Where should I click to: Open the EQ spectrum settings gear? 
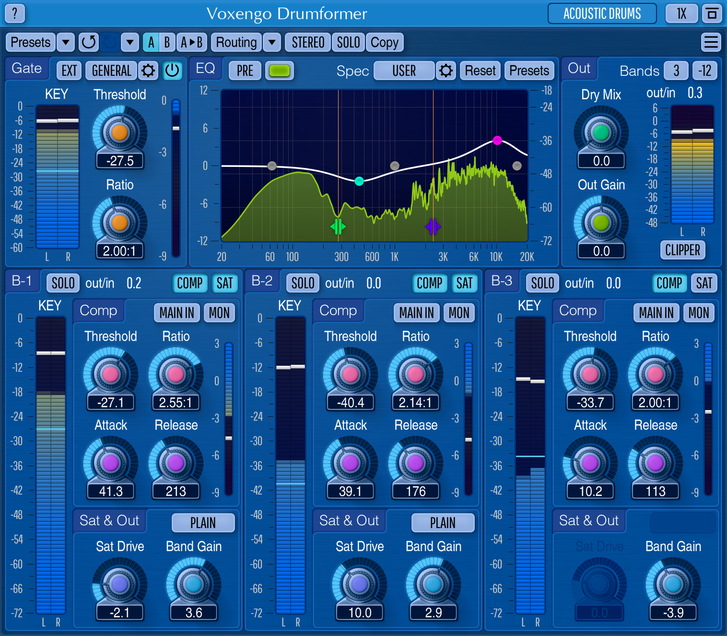(446, 70)
